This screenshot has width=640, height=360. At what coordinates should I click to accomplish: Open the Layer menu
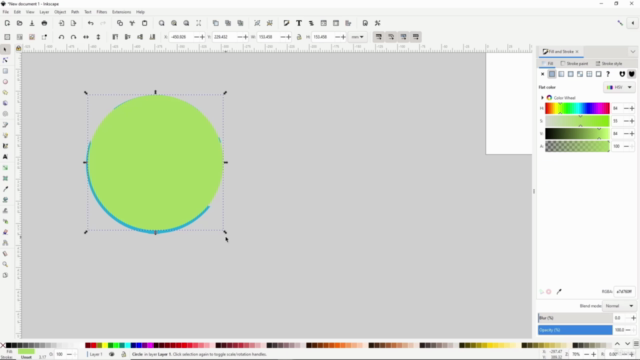click(x=44, y=12)
